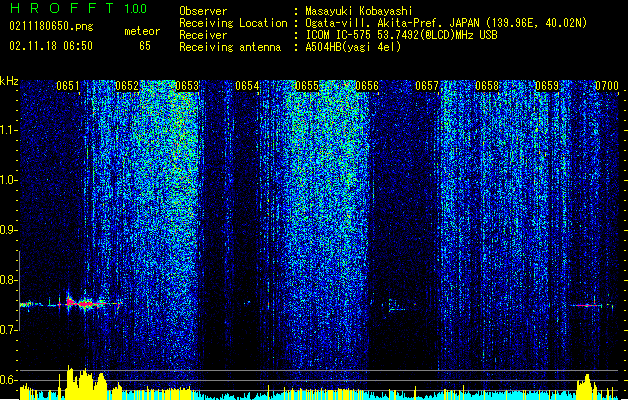Click the 0.7 kHz axis tick label

(x=9, y=330)
